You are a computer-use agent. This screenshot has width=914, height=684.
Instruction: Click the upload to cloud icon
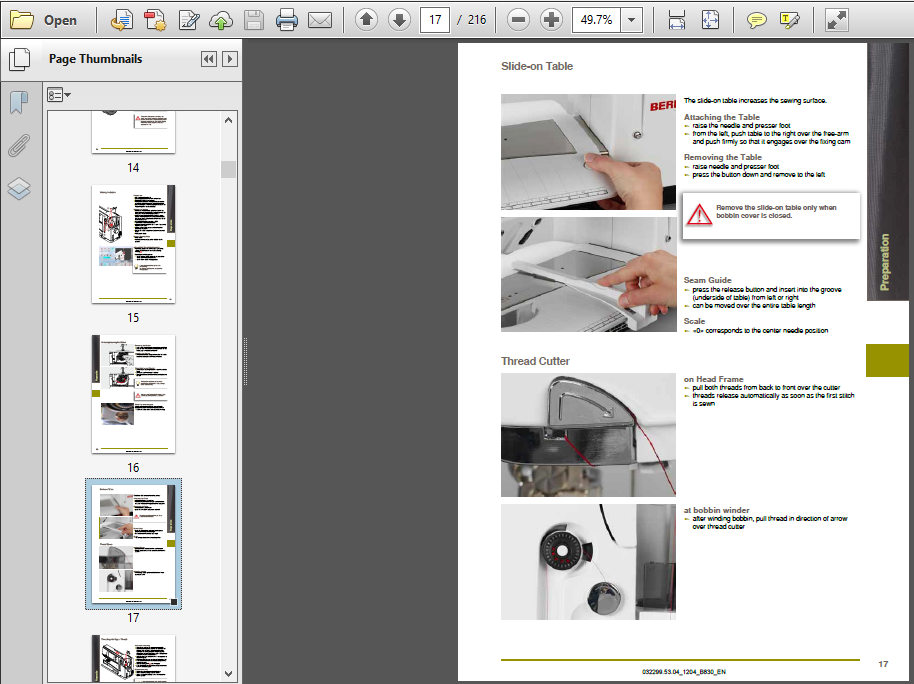(x=221, y=20)
